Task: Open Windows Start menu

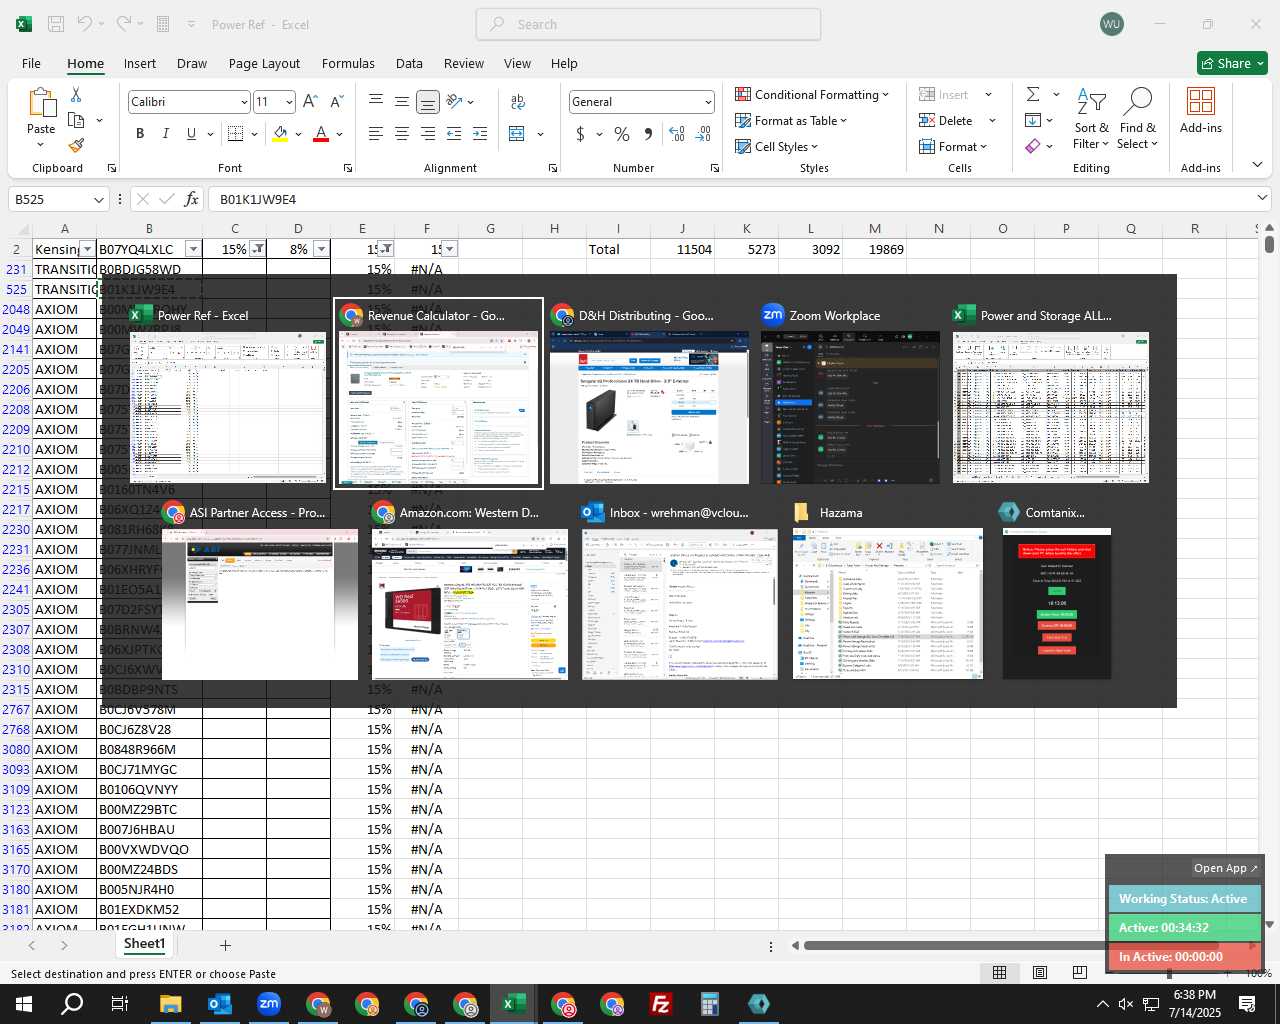Action: [23, 1004]
